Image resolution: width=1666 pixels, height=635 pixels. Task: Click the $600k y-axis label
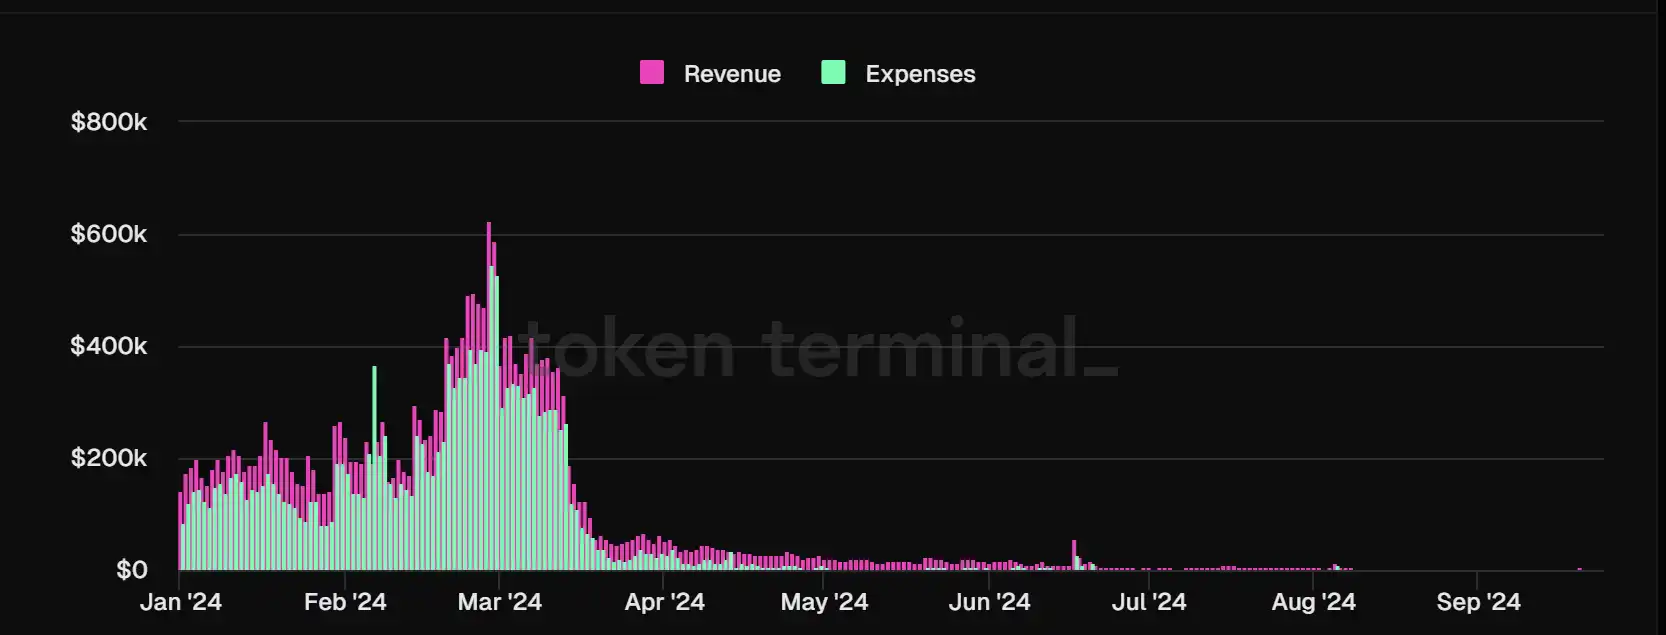click(x=108, y=234)
